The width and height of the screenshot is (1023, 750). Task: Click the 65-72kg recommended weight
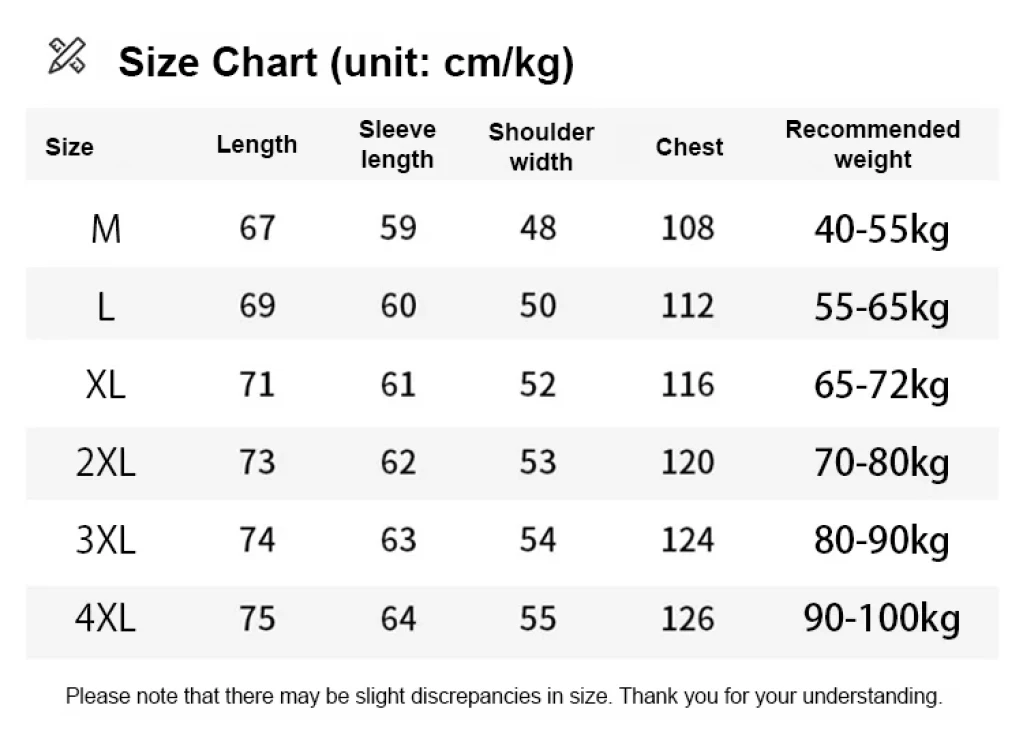coord(881,386)
